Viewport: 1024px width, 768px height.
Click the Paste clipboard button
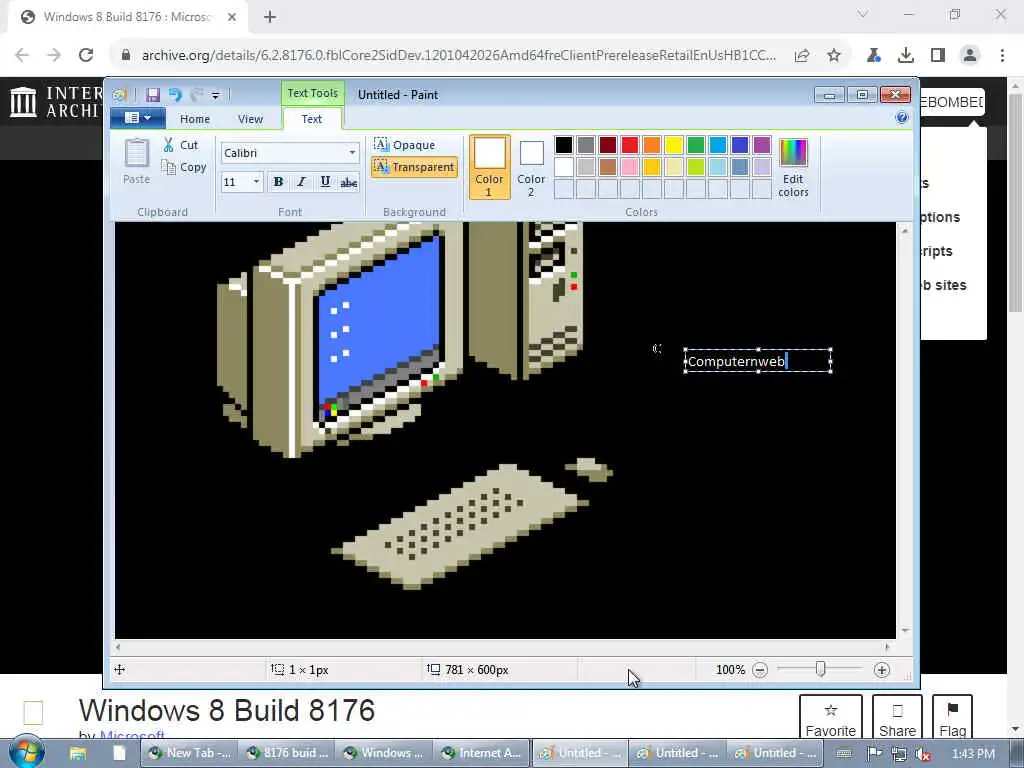(136, 161)
